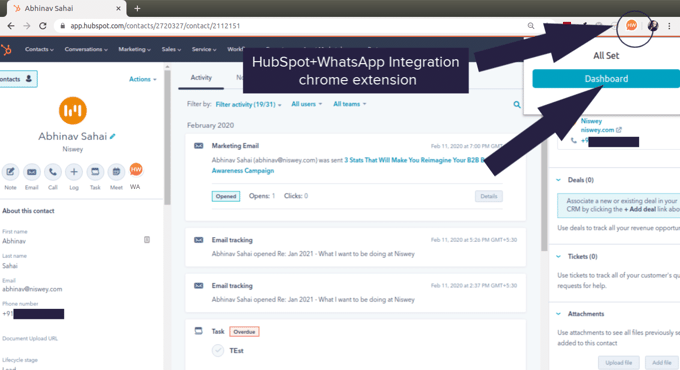Collapse the Tickets (0) section
The height and width of the screenshot is (370, 680).
(x=559, y=256)
